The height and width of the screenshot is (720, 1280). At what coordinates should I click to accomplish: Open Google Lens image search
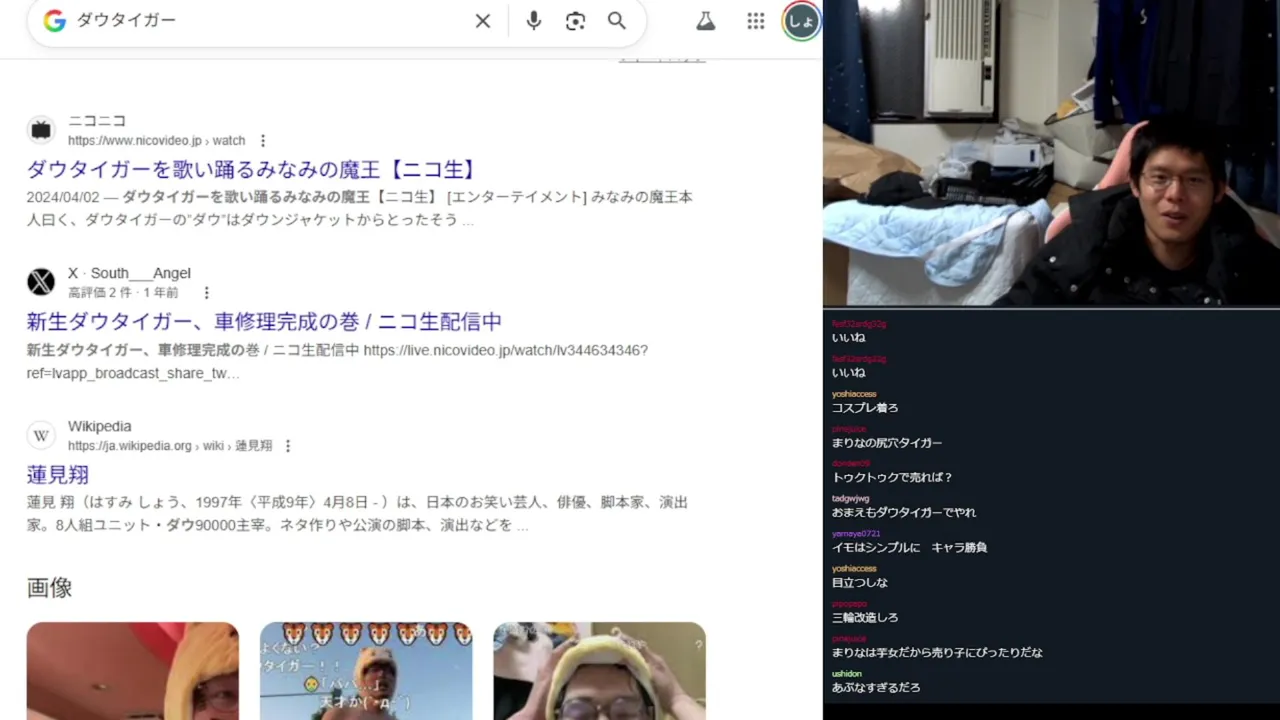(x=575, y=21)
